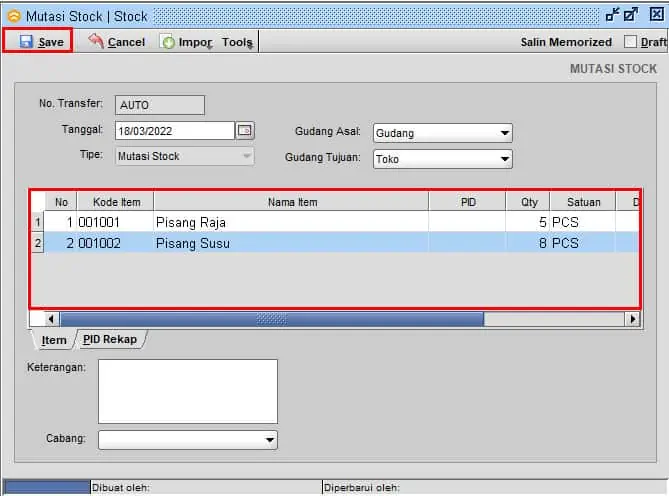The width and height of the screenshot is (669, 496).
Task: Click the Cancel button label
Action: 126,42
